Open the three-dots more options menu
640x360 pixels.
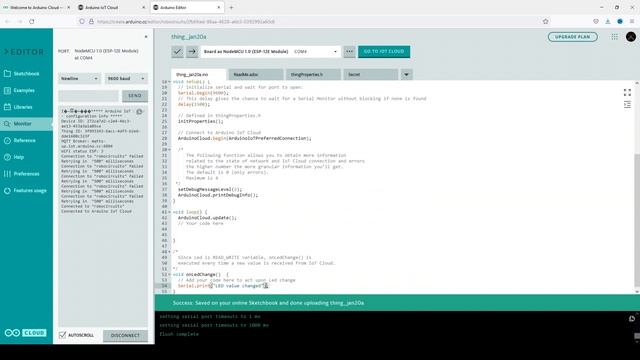coord(349,52)
